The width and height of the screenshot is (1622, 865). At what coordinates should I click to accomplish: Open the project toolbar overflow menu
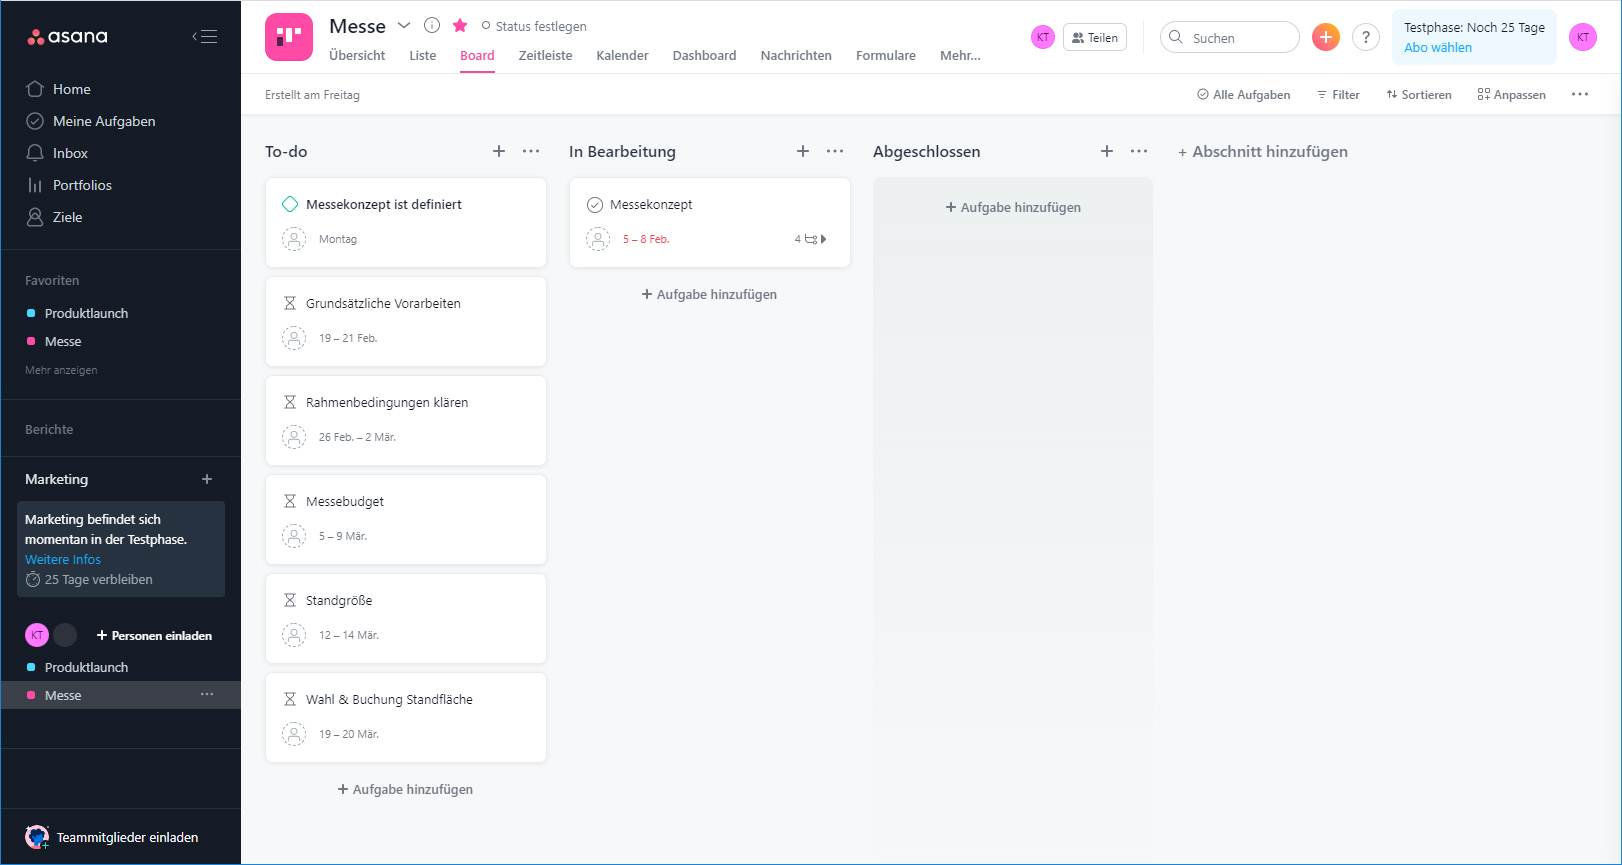pyautogui.click(x=1580, y=94)
